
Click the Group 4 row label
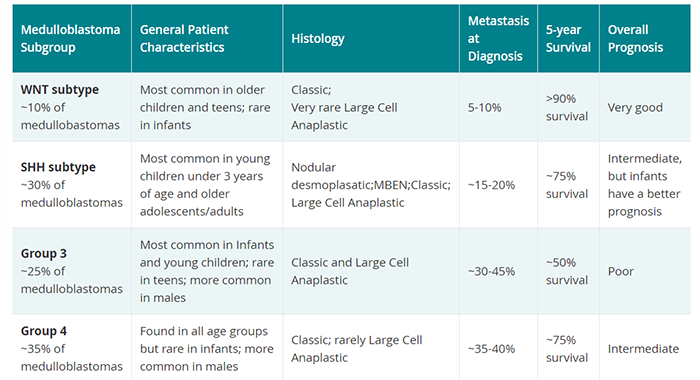(43, 331)
